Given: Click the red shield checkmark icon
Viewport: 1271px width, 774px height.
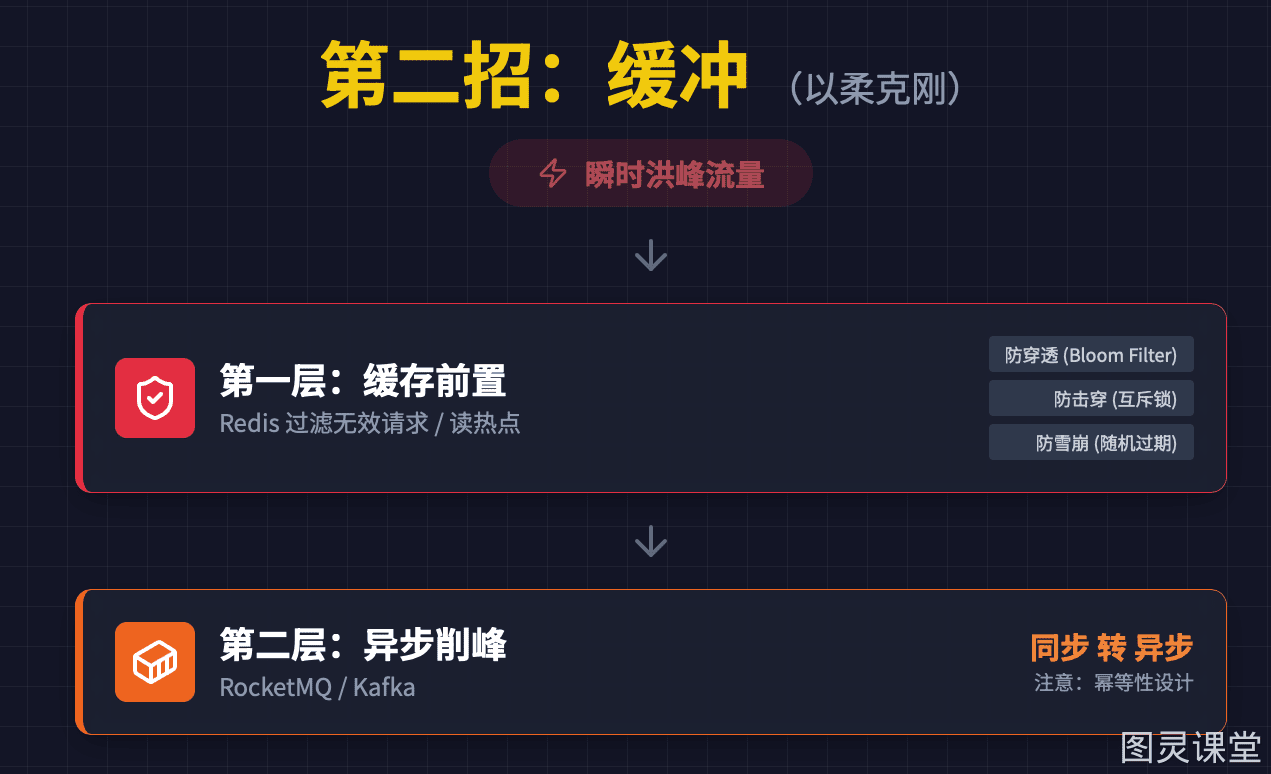Looking at the screenshot, I should (155, 398).
